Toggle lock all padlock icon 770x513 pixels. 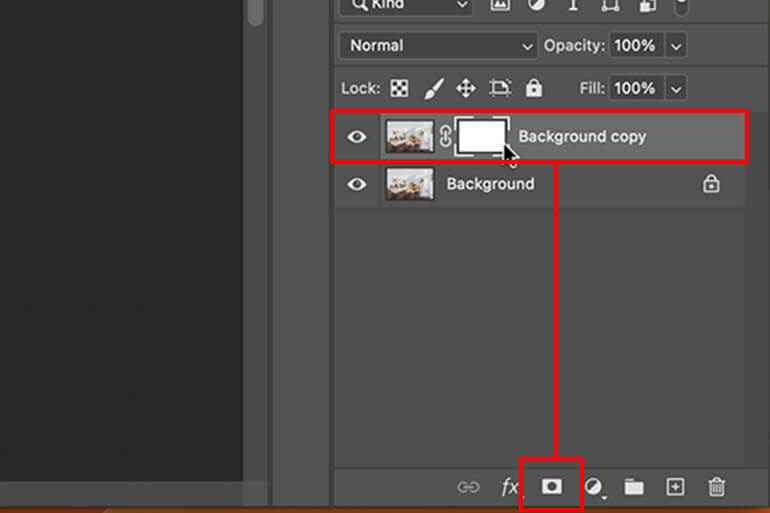click(534, 88)
